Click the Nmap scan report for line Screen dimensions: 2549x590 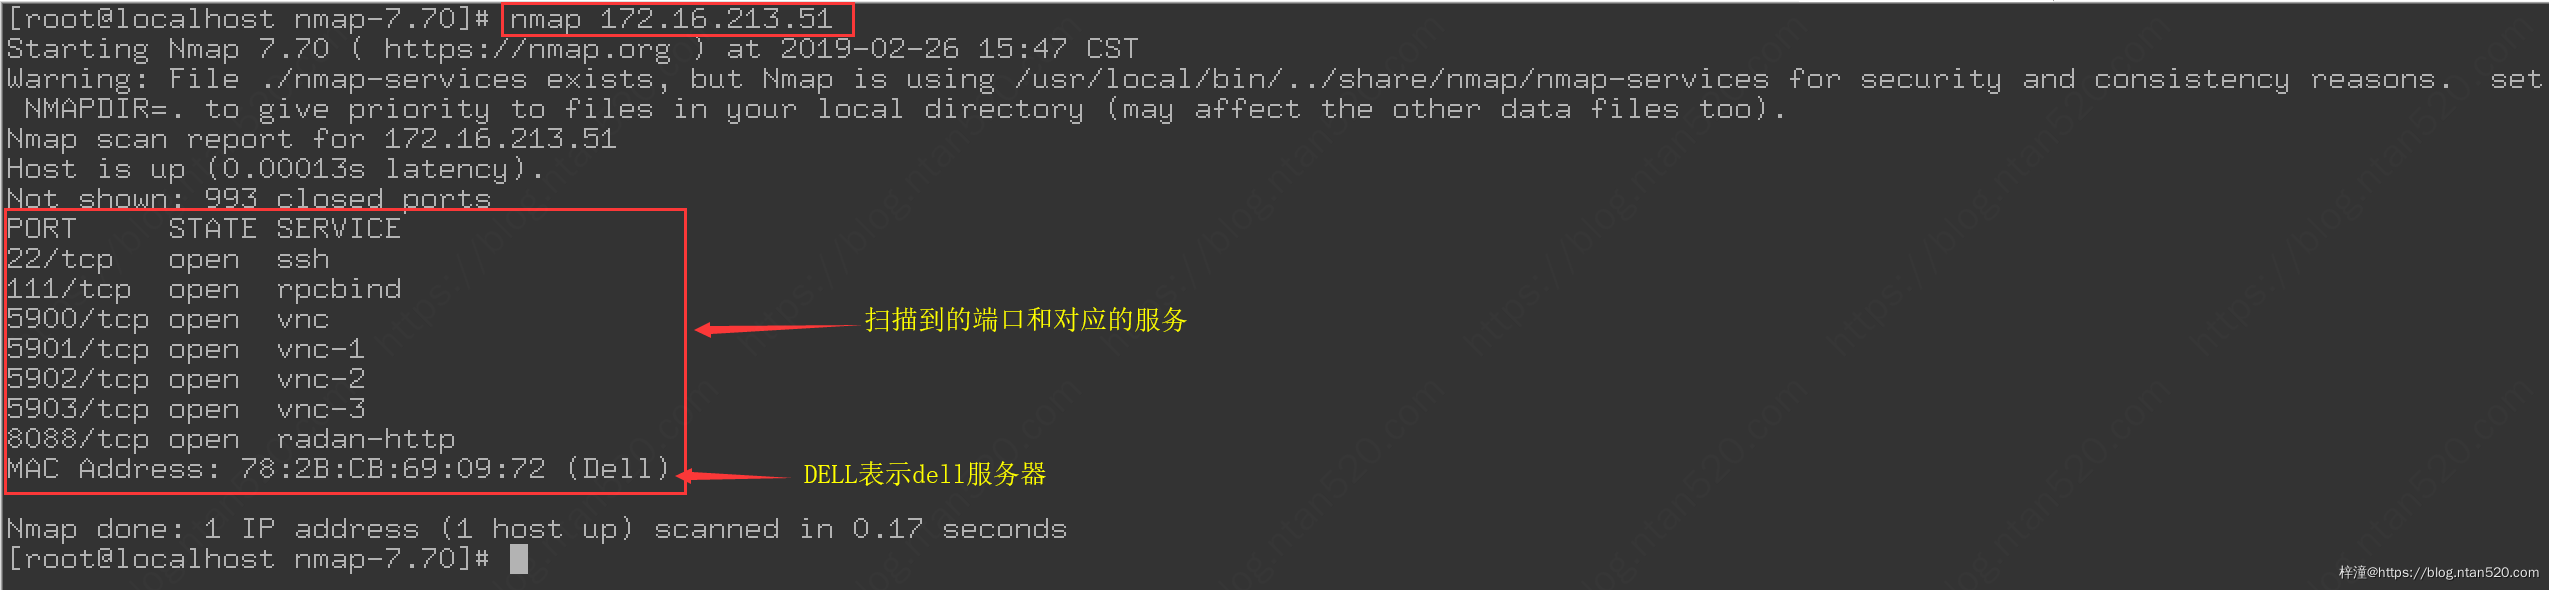pyautogui.click(x=312, y=139)
